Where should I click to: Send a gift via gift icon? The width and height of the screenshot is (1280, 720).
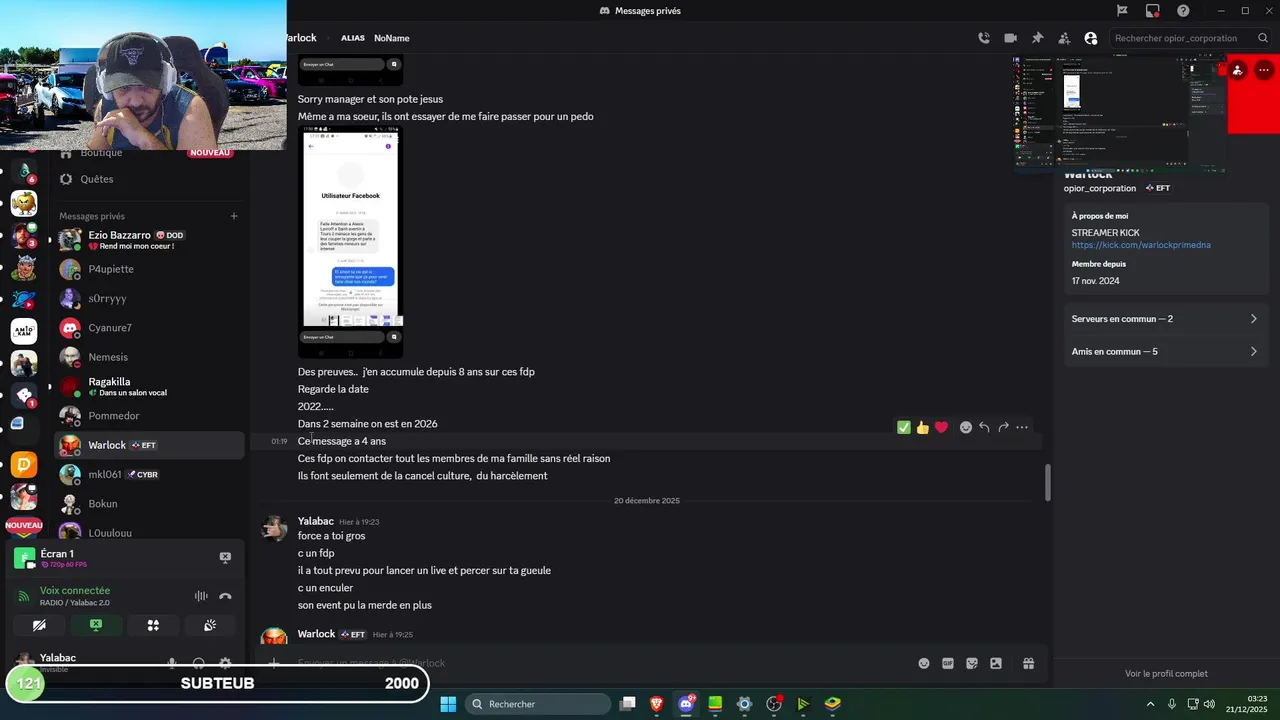point(1028,663)
